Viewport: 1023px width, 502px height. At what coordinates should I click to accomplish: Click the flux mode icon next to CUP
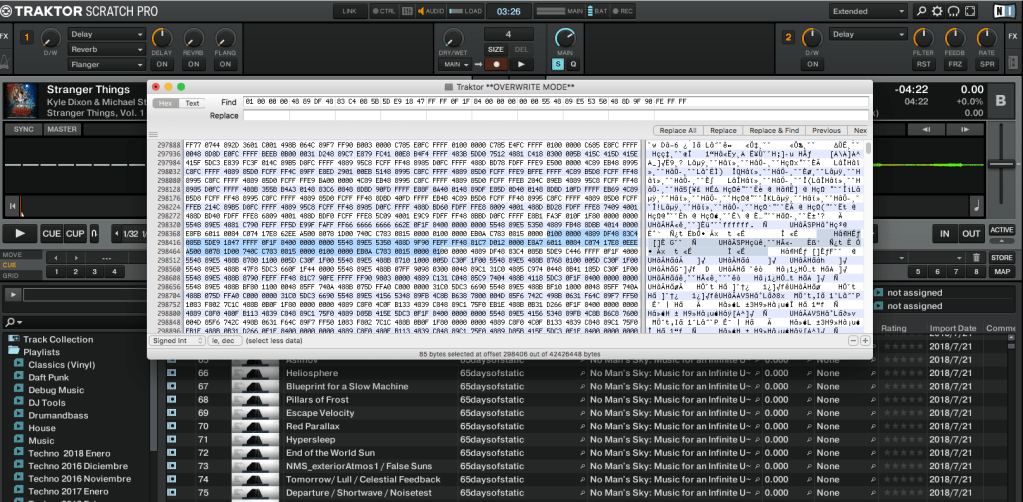94,233
